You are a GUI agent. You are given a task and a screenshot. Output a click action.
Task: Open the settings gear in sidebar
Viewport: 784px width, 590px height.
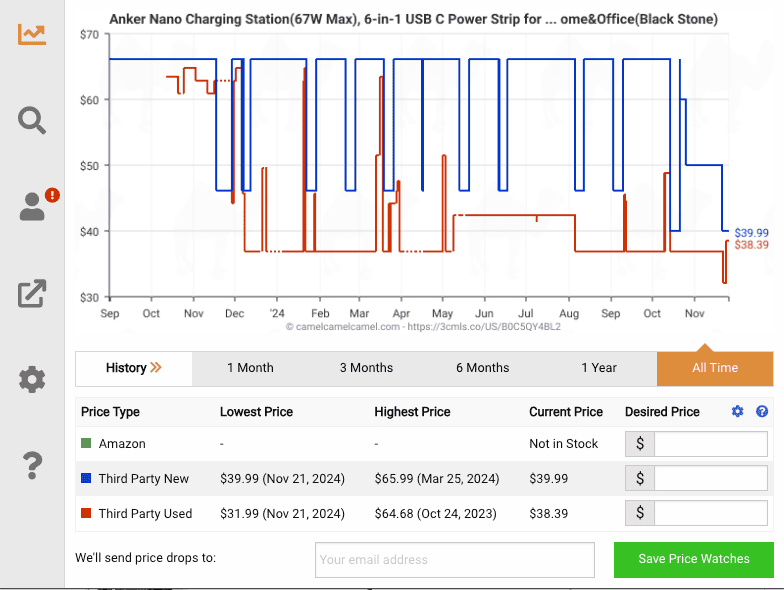tap(32, 380)
